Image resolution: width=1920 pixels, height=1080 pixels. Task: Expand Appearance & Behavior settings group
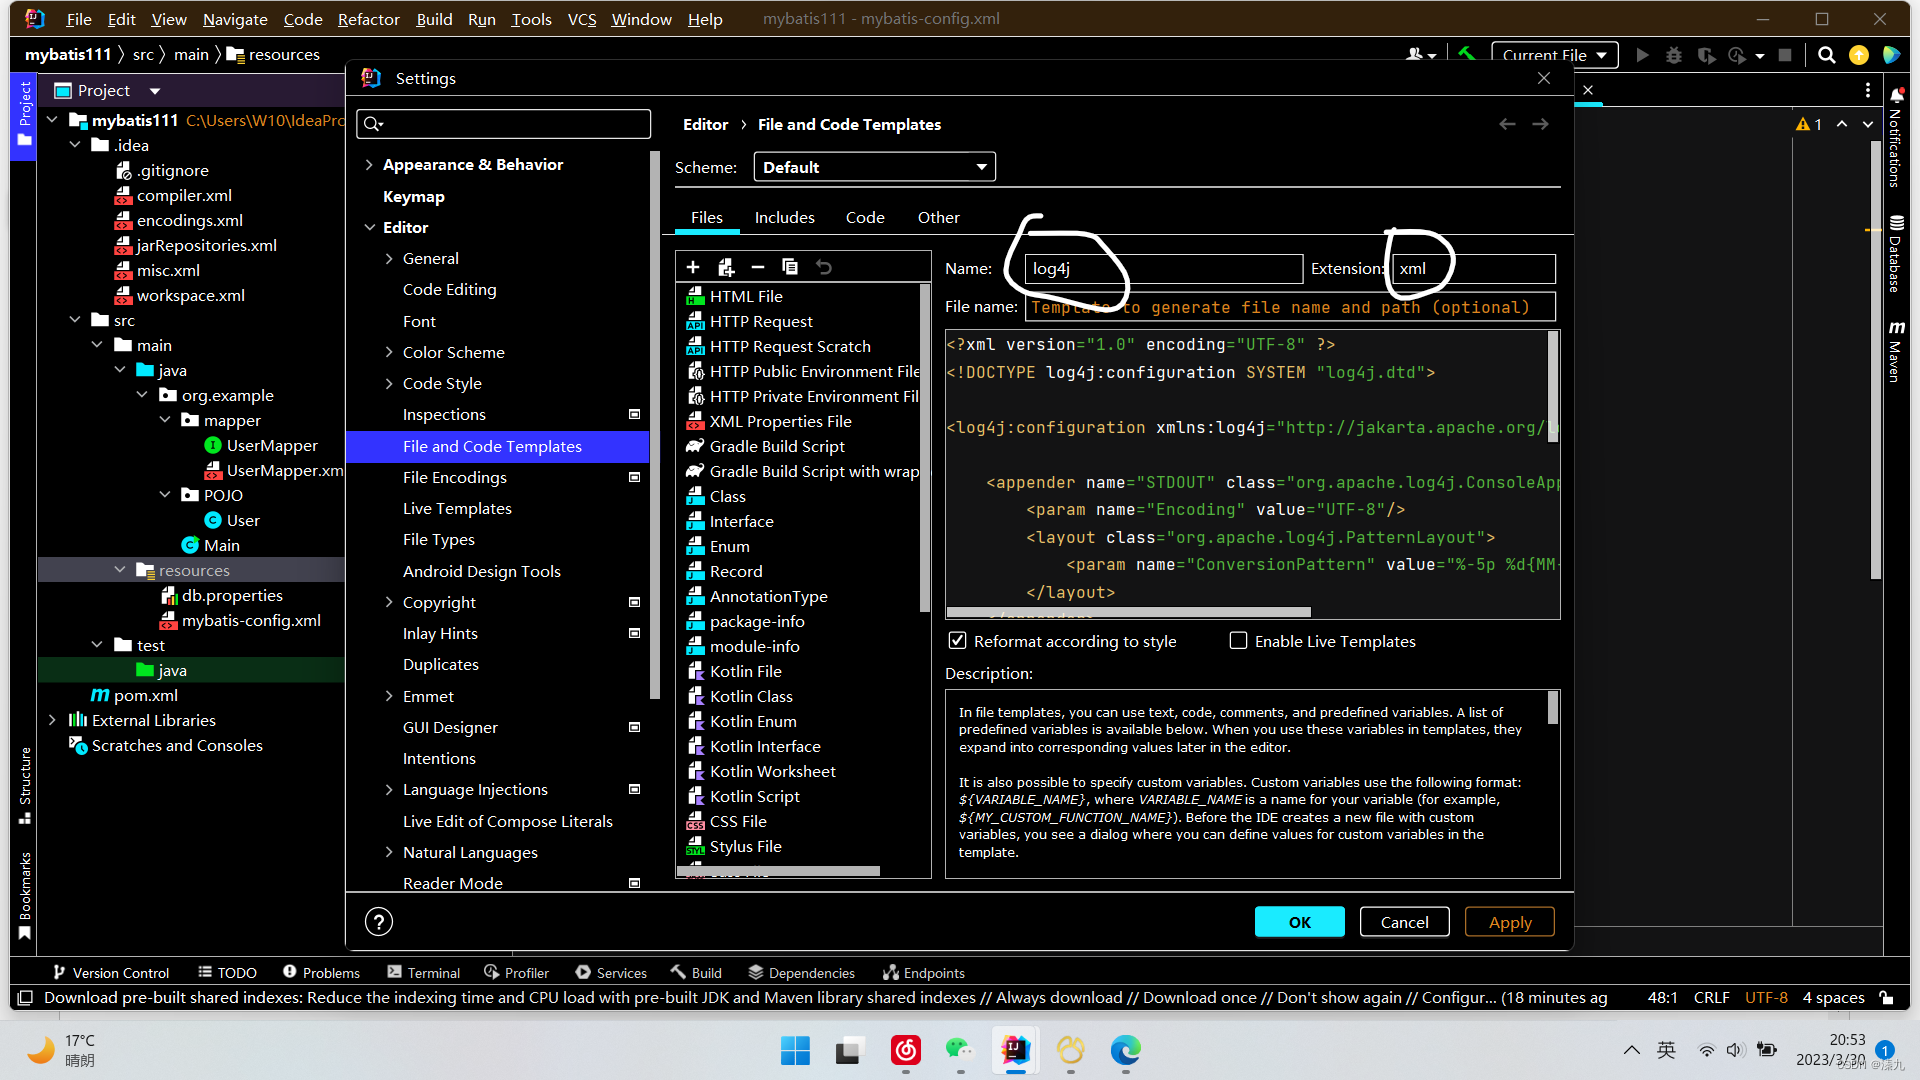[369, 165]
